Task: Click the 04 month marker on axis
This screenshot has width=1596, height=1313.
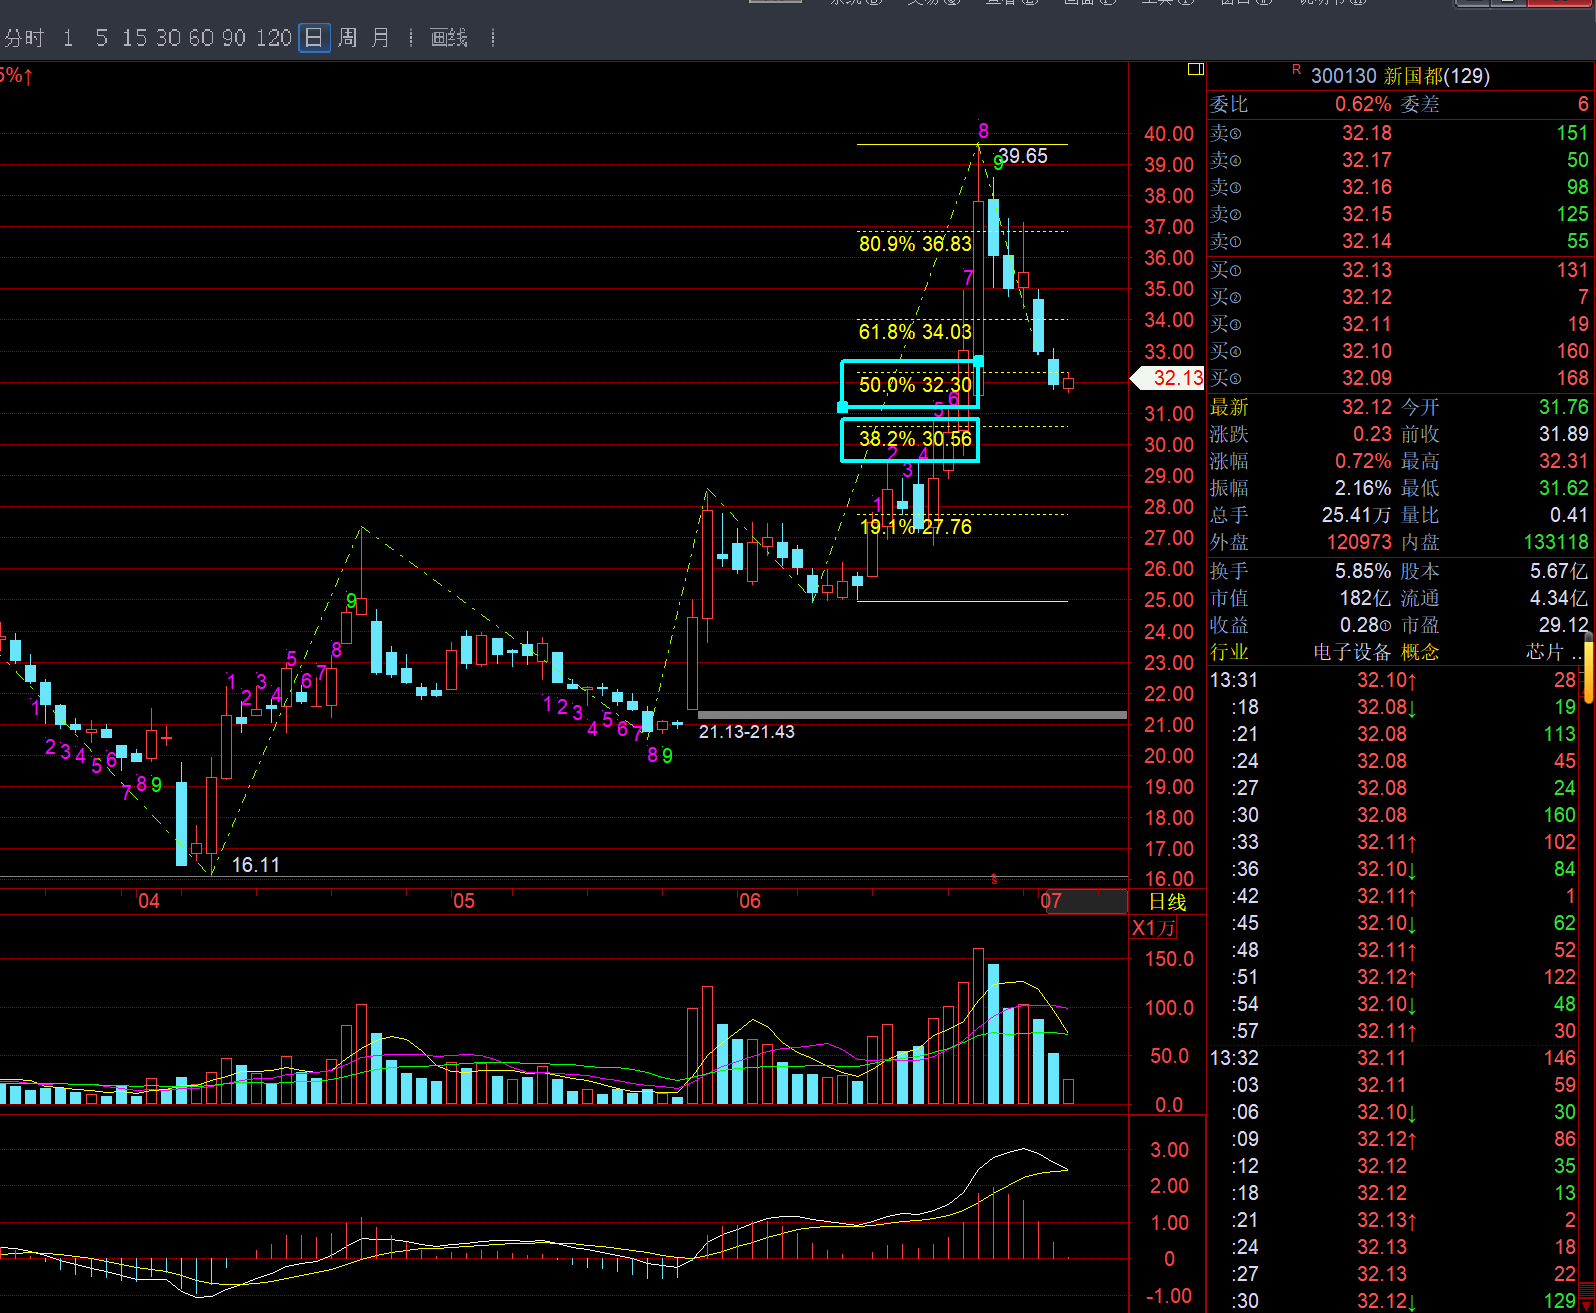Action: (149, 901)
